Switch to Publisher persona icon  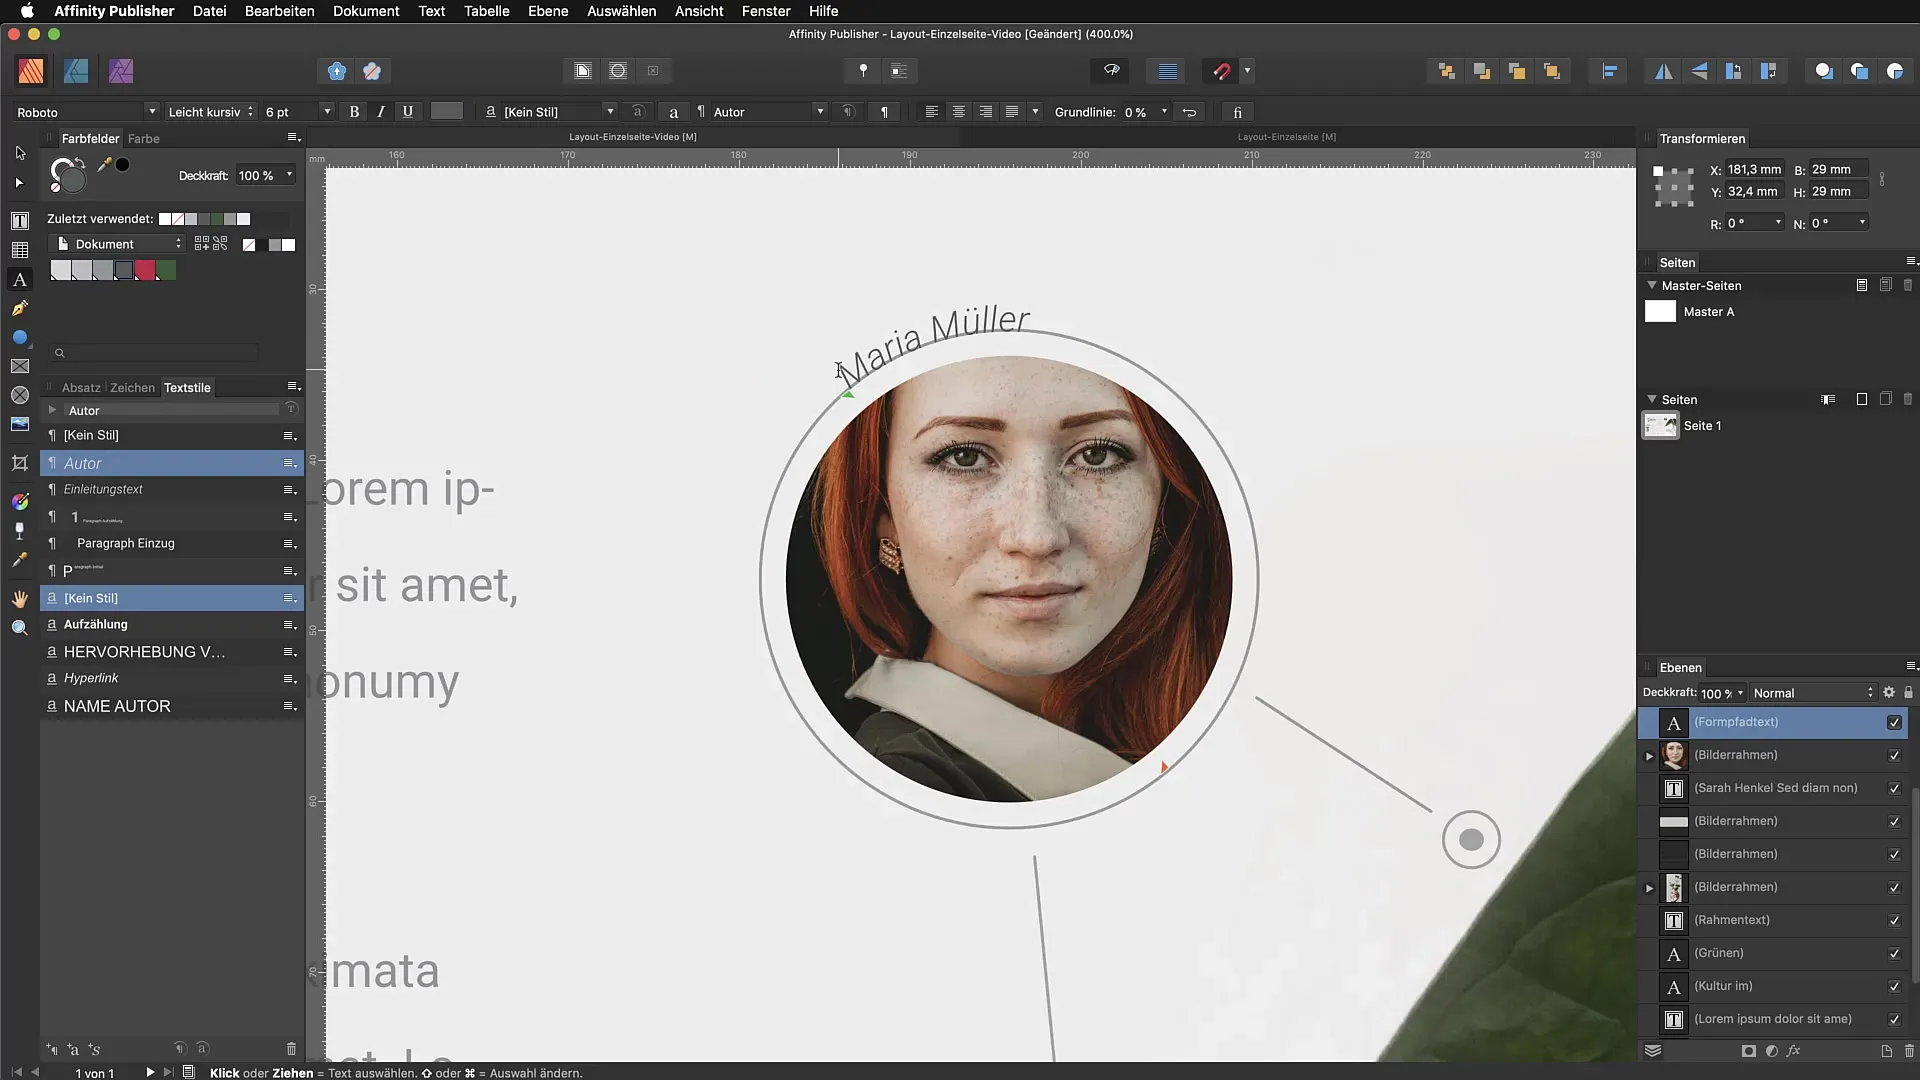(x=31, y=71)
